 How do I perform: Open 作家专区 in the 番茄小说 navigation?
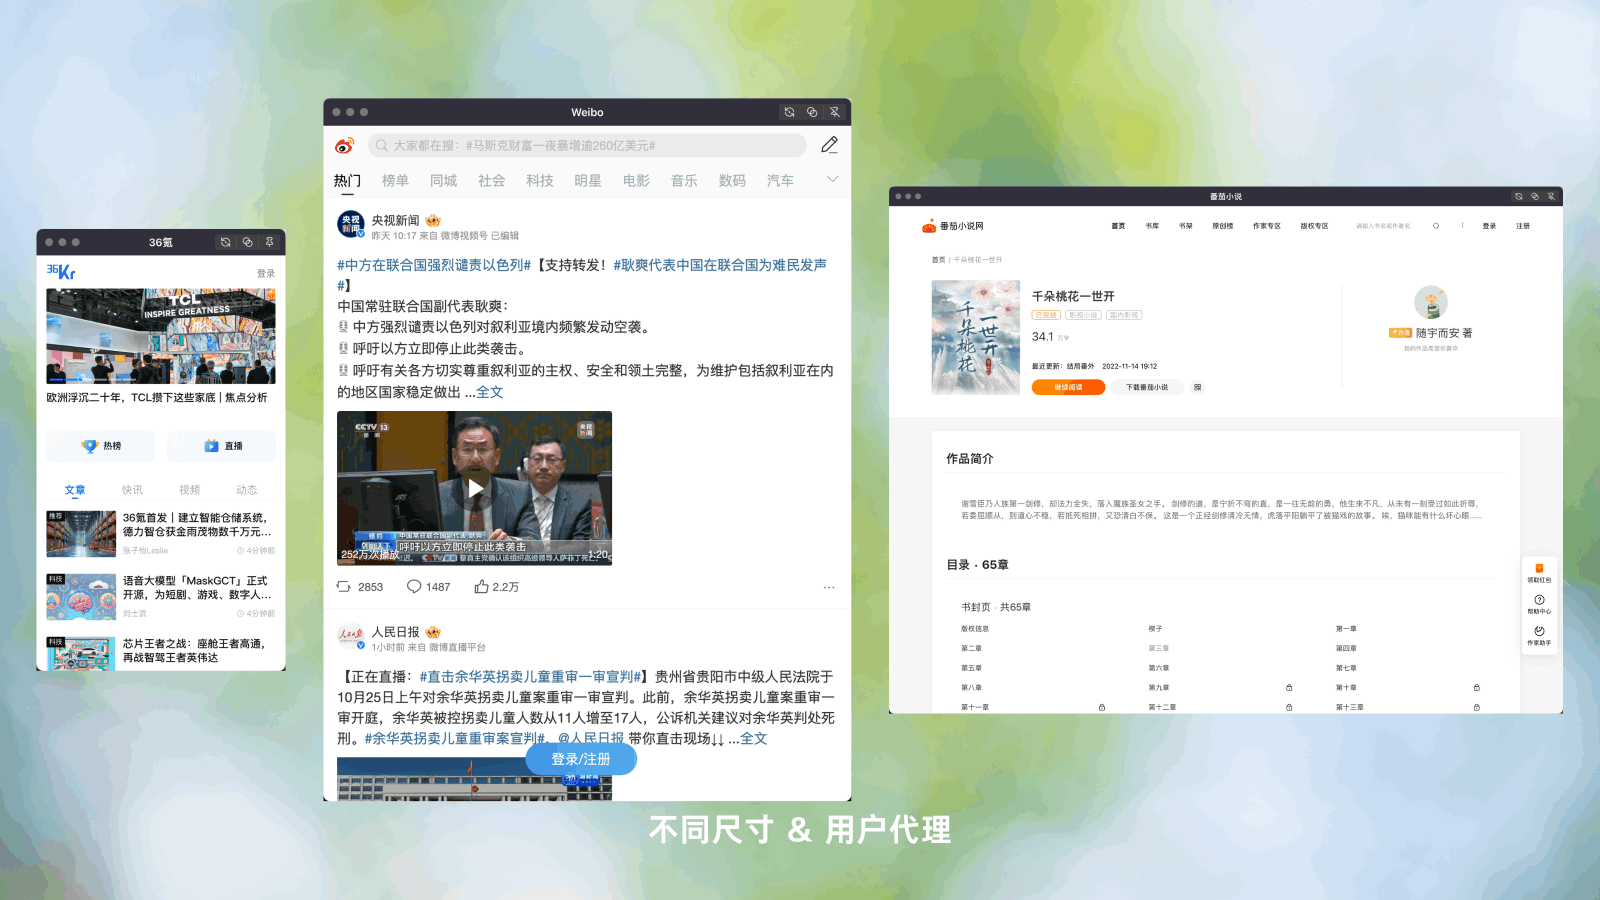1266,226
